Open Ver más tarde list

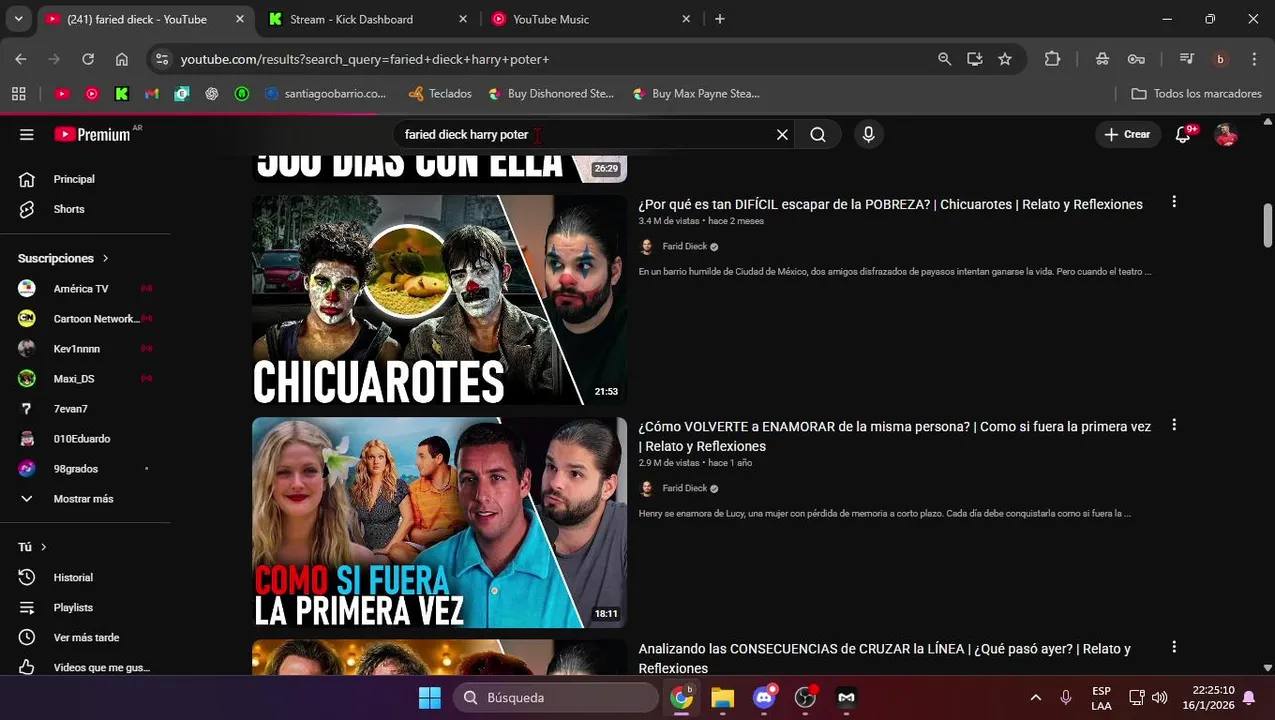tap(85, 637)
